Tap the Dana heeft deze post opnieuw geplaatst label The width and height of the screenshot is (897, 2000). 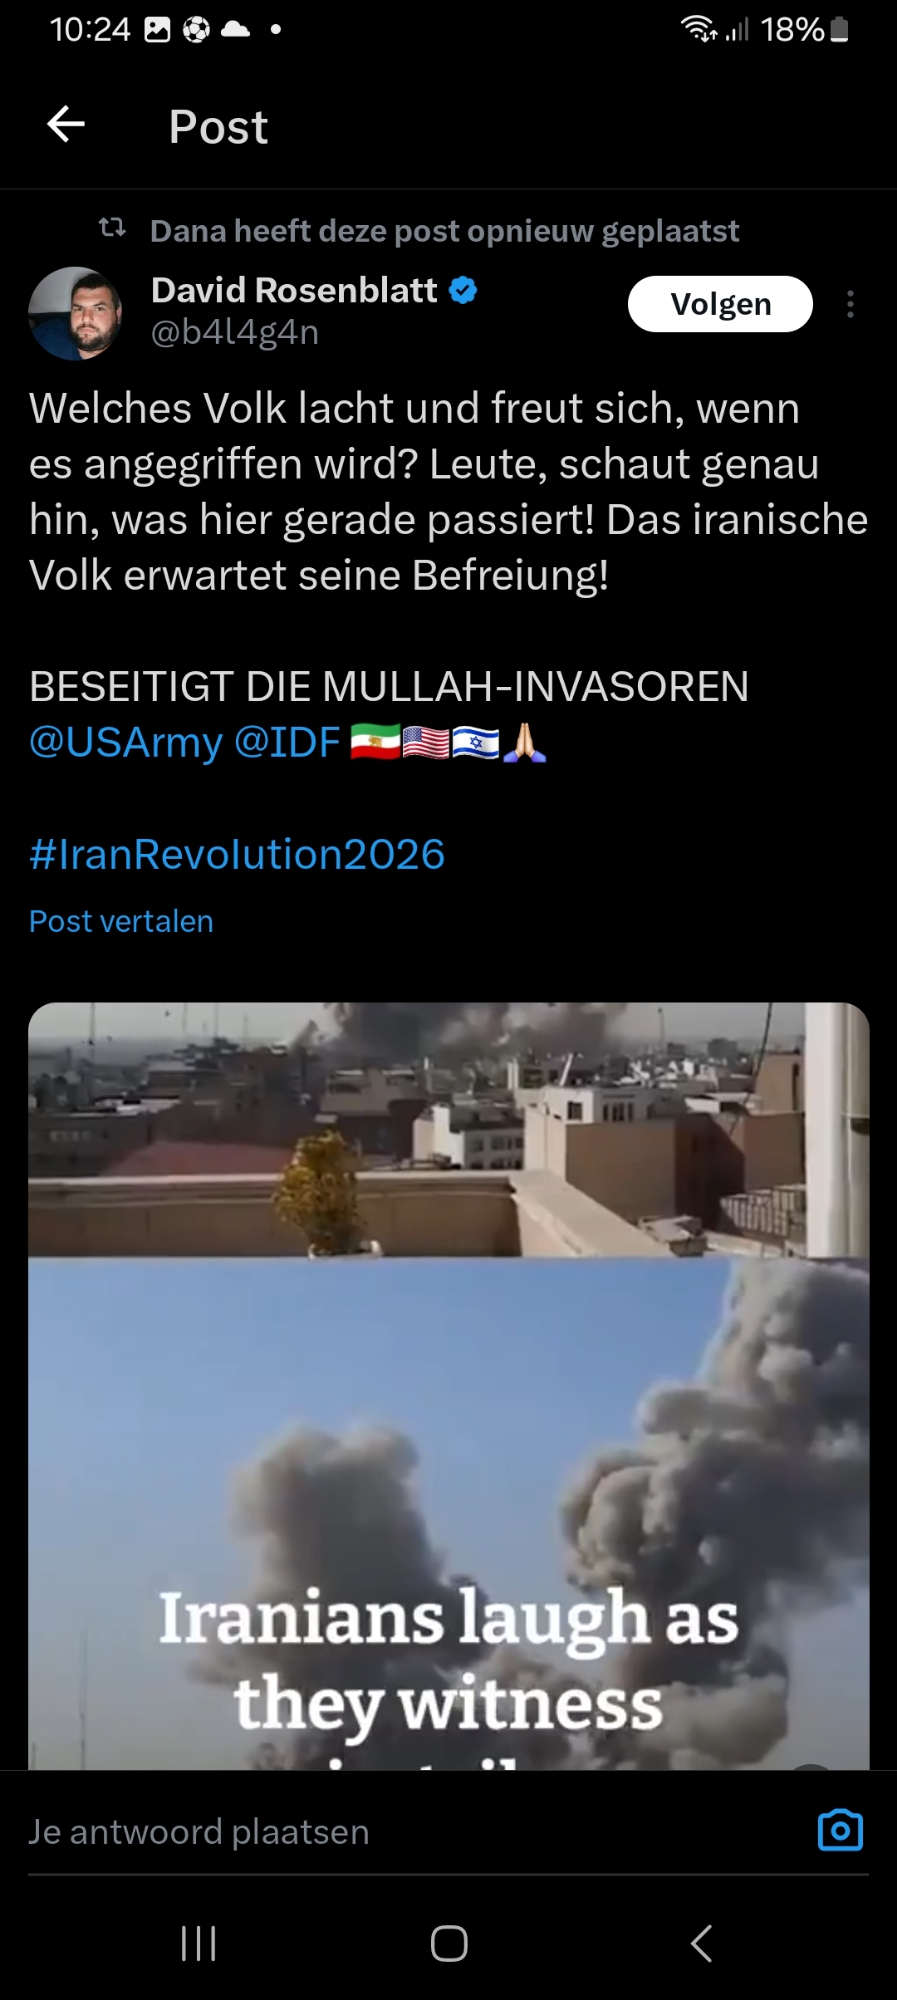coord(444,231)
